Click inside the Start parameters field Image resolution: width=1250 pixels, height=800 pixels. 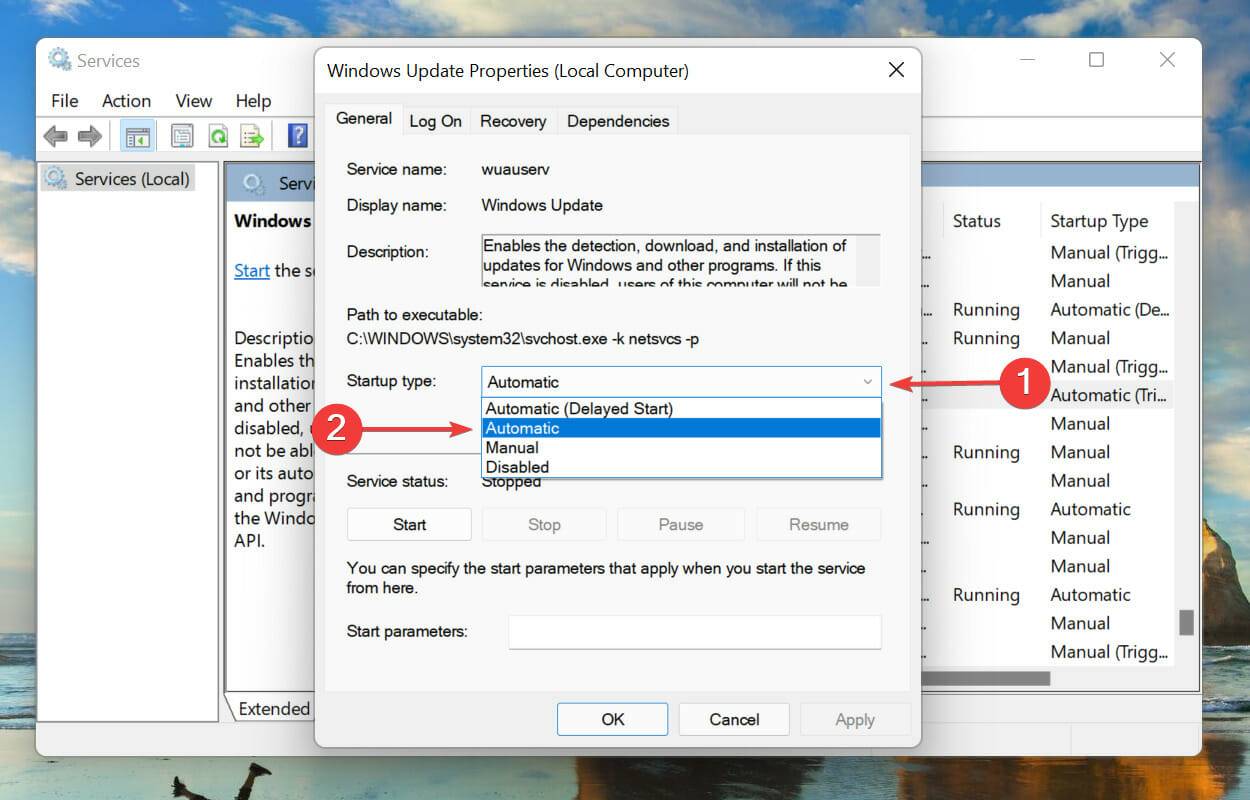pos(694,631)
